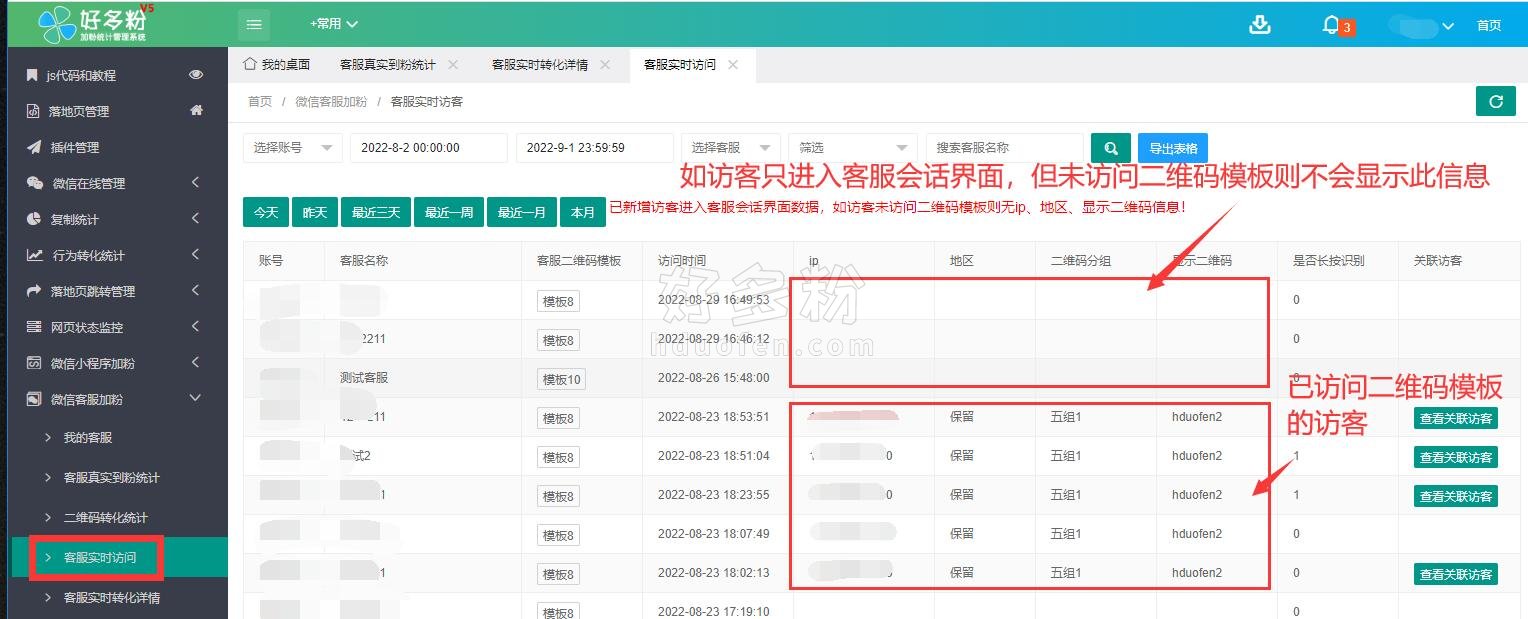This screenshot has width=1528, height=619.
Task: Click the 行为转化统计 line chart icon
Action: pos(34,255)
